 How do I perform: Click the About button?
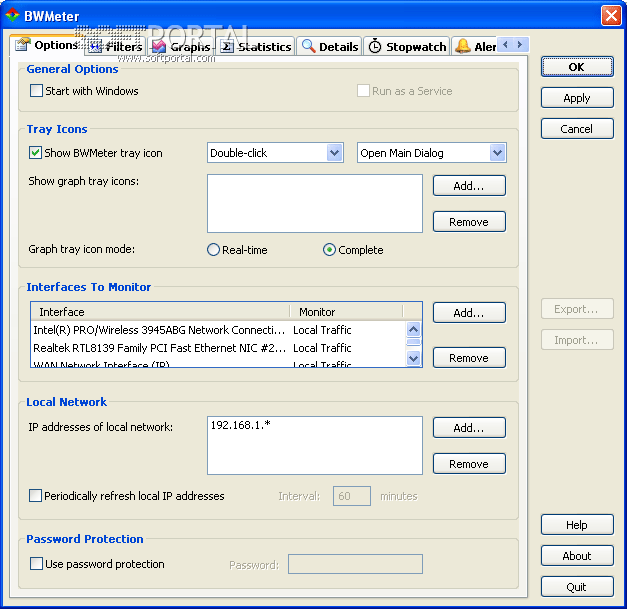(577, 556)
